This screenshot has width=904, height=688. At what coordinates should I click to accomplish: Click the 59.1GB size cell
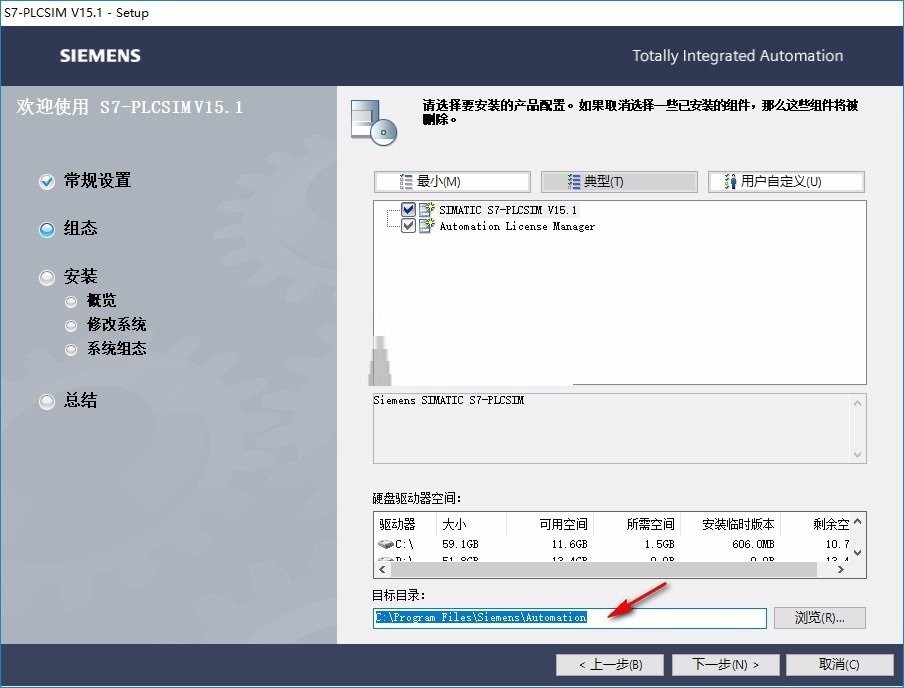pyautogui.click(x=460, y=544)
